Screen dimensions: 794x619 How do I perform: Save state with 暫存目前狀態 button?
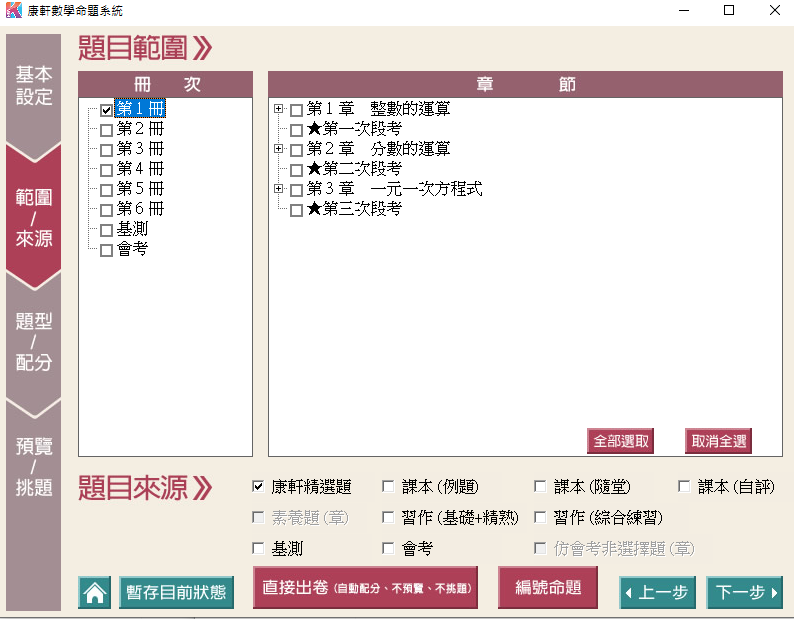pos(176,592)
